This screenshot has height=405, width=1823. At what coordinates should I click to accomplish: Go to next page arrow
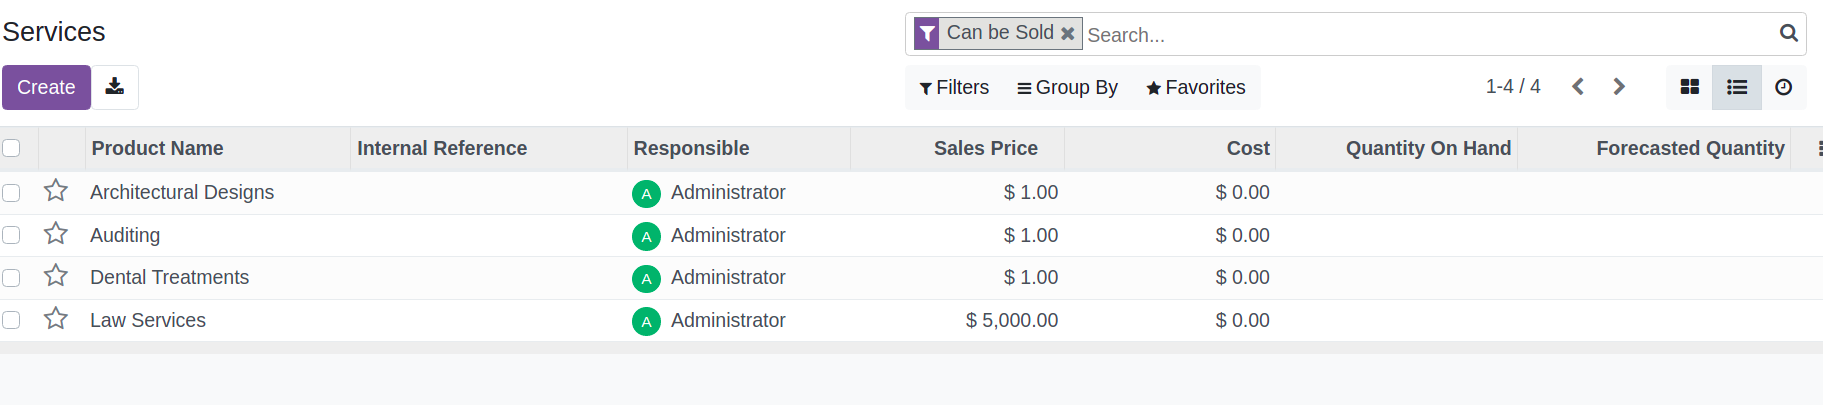pos(1619,87)
